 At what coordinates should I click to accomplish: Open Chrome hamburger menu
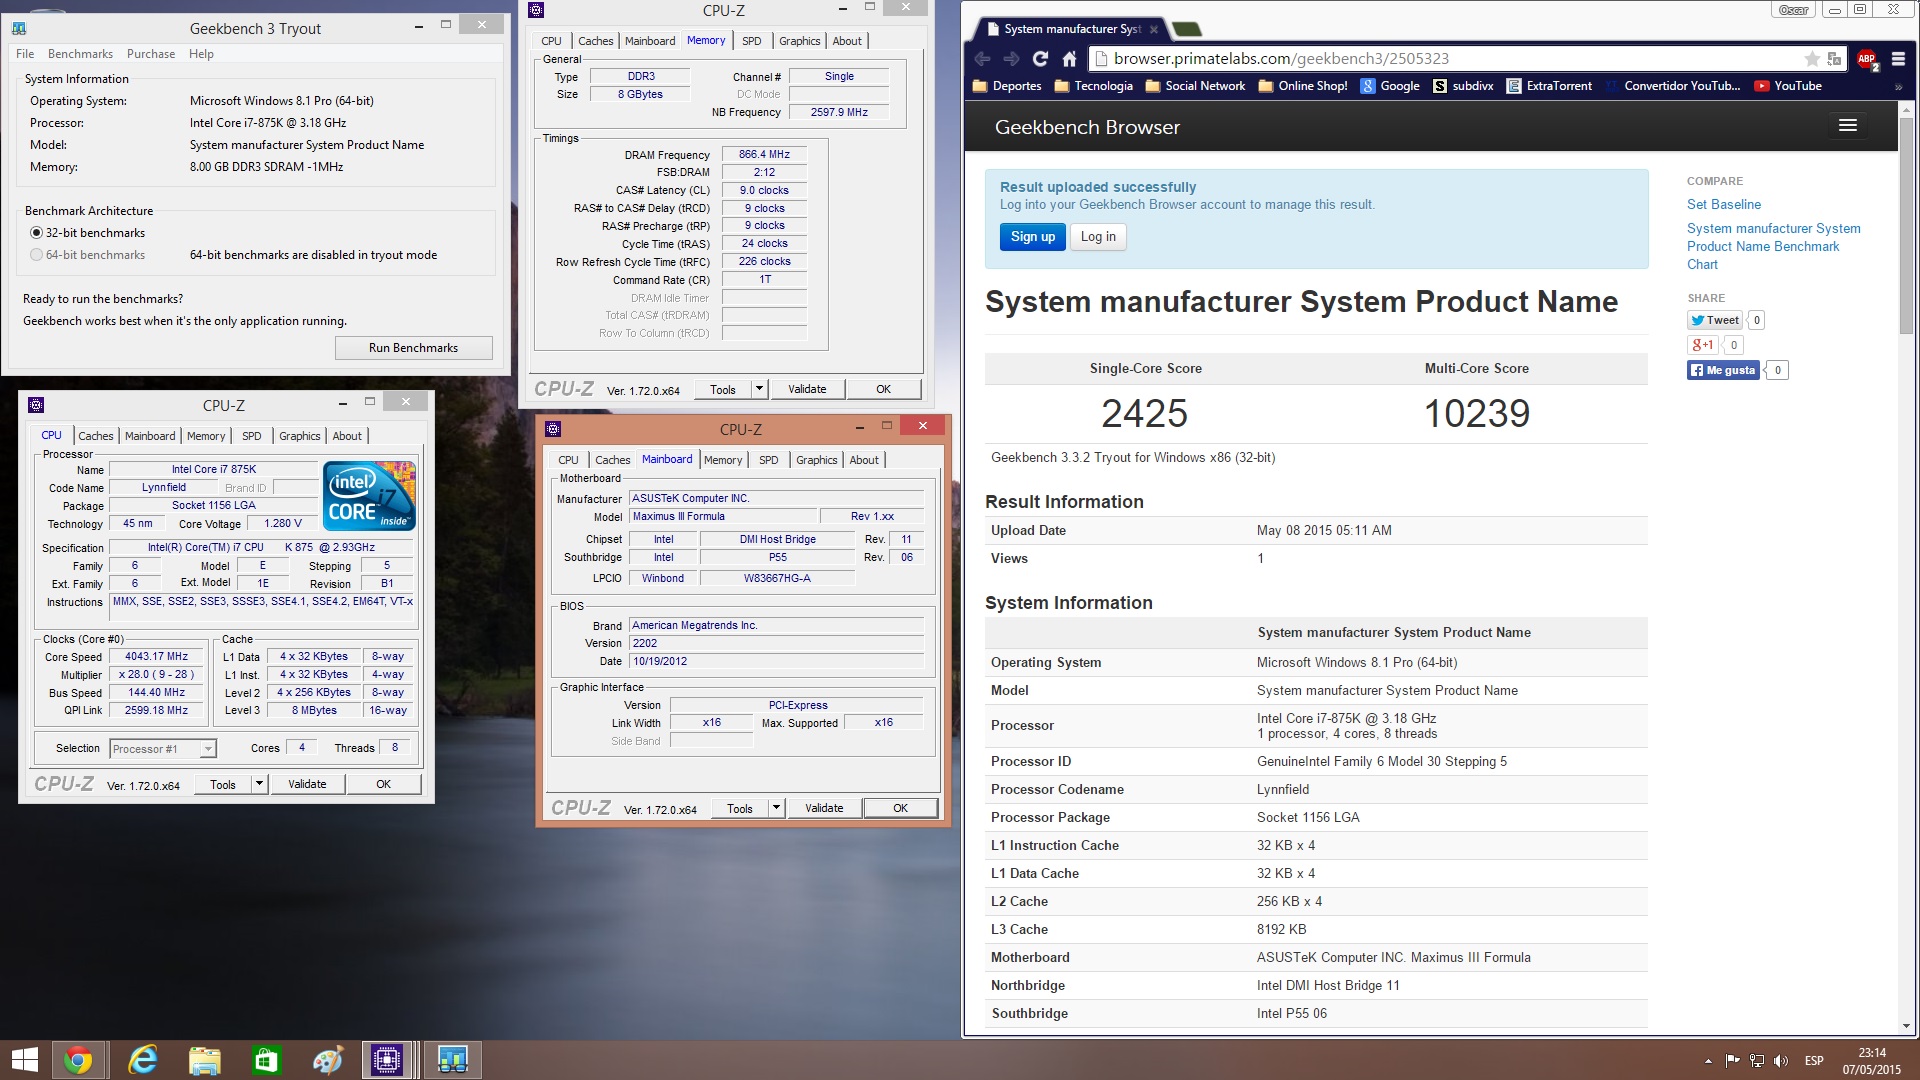tap(1897, 59)
